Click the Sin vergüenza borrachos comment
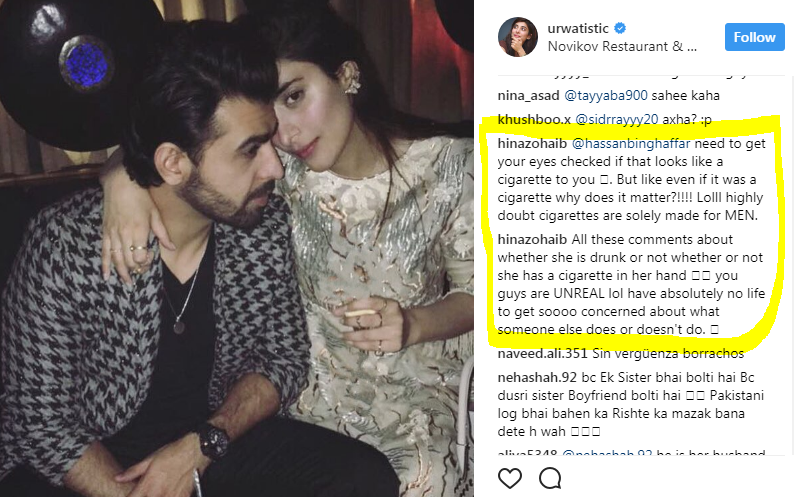794x497 pixels. tap(668, 354)
